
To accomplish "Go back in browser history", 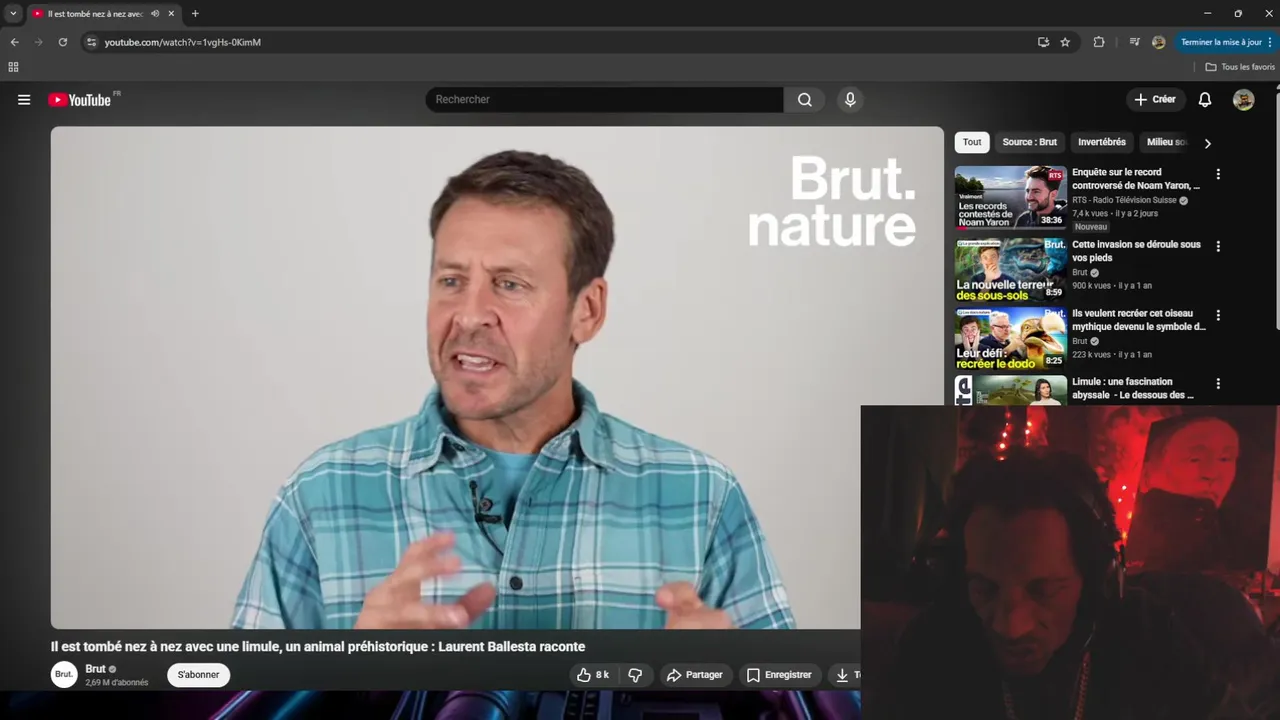I will click(14, 42).
